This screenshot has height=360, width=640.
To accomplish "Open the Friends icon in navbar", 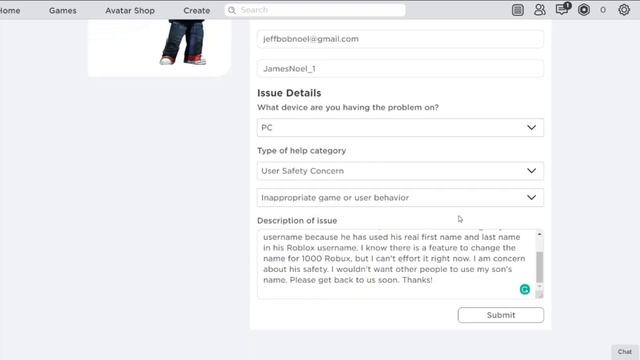I will [x=540, y=10].
